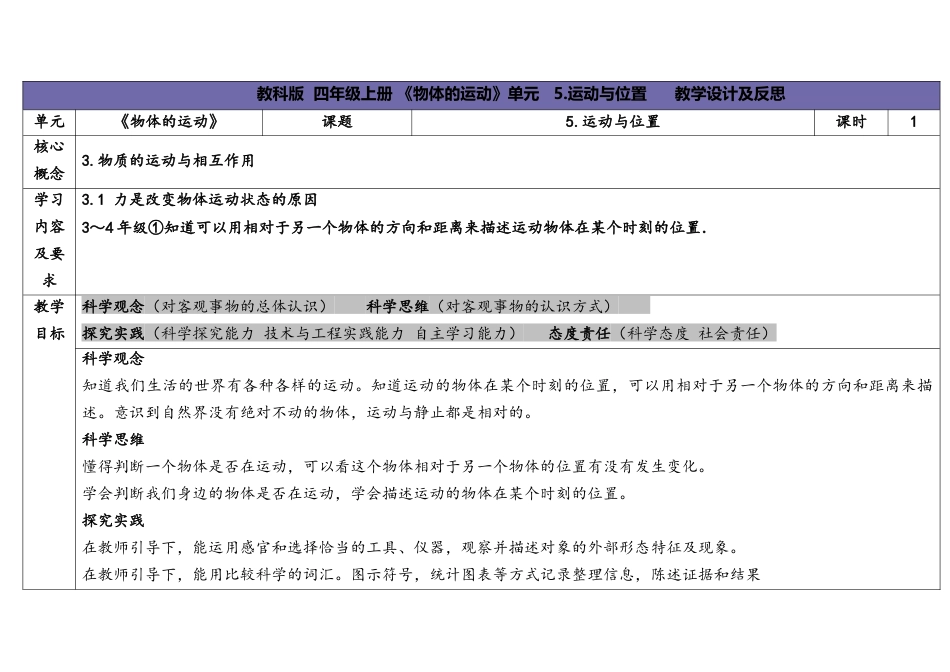950x672 pixels.
Task: Click the bold '探究实践' subheading
Action: (113, 521)
